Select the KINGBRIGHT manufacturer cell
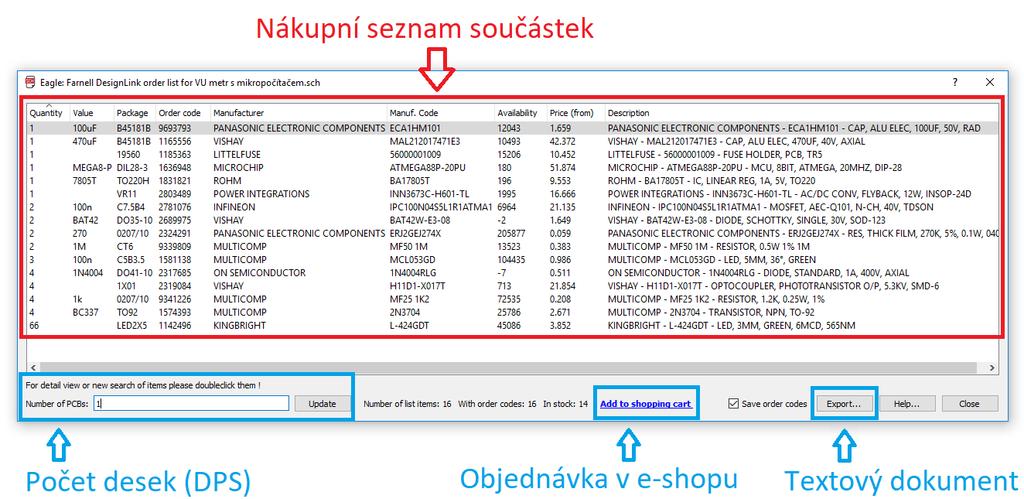Viewport: 1024px width, 499px height. [238, 325]
